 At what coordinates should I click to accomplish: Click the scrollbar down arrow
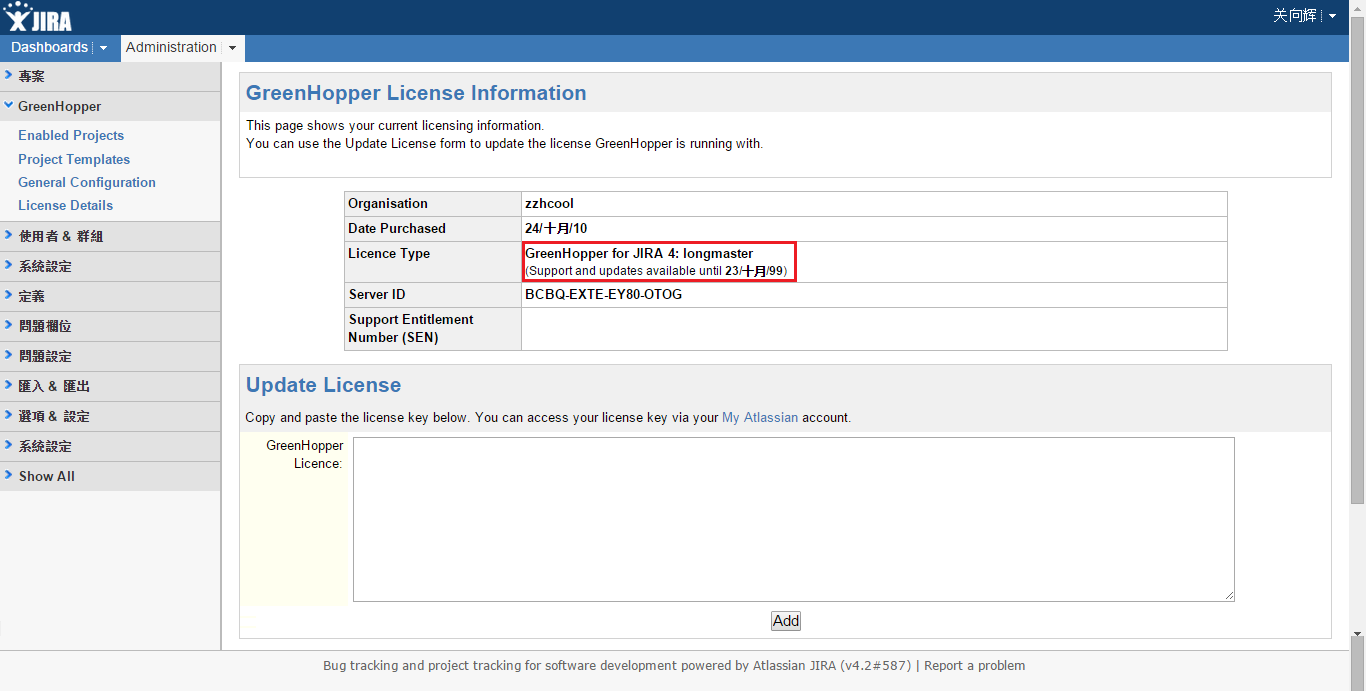tap(1358, 634)
